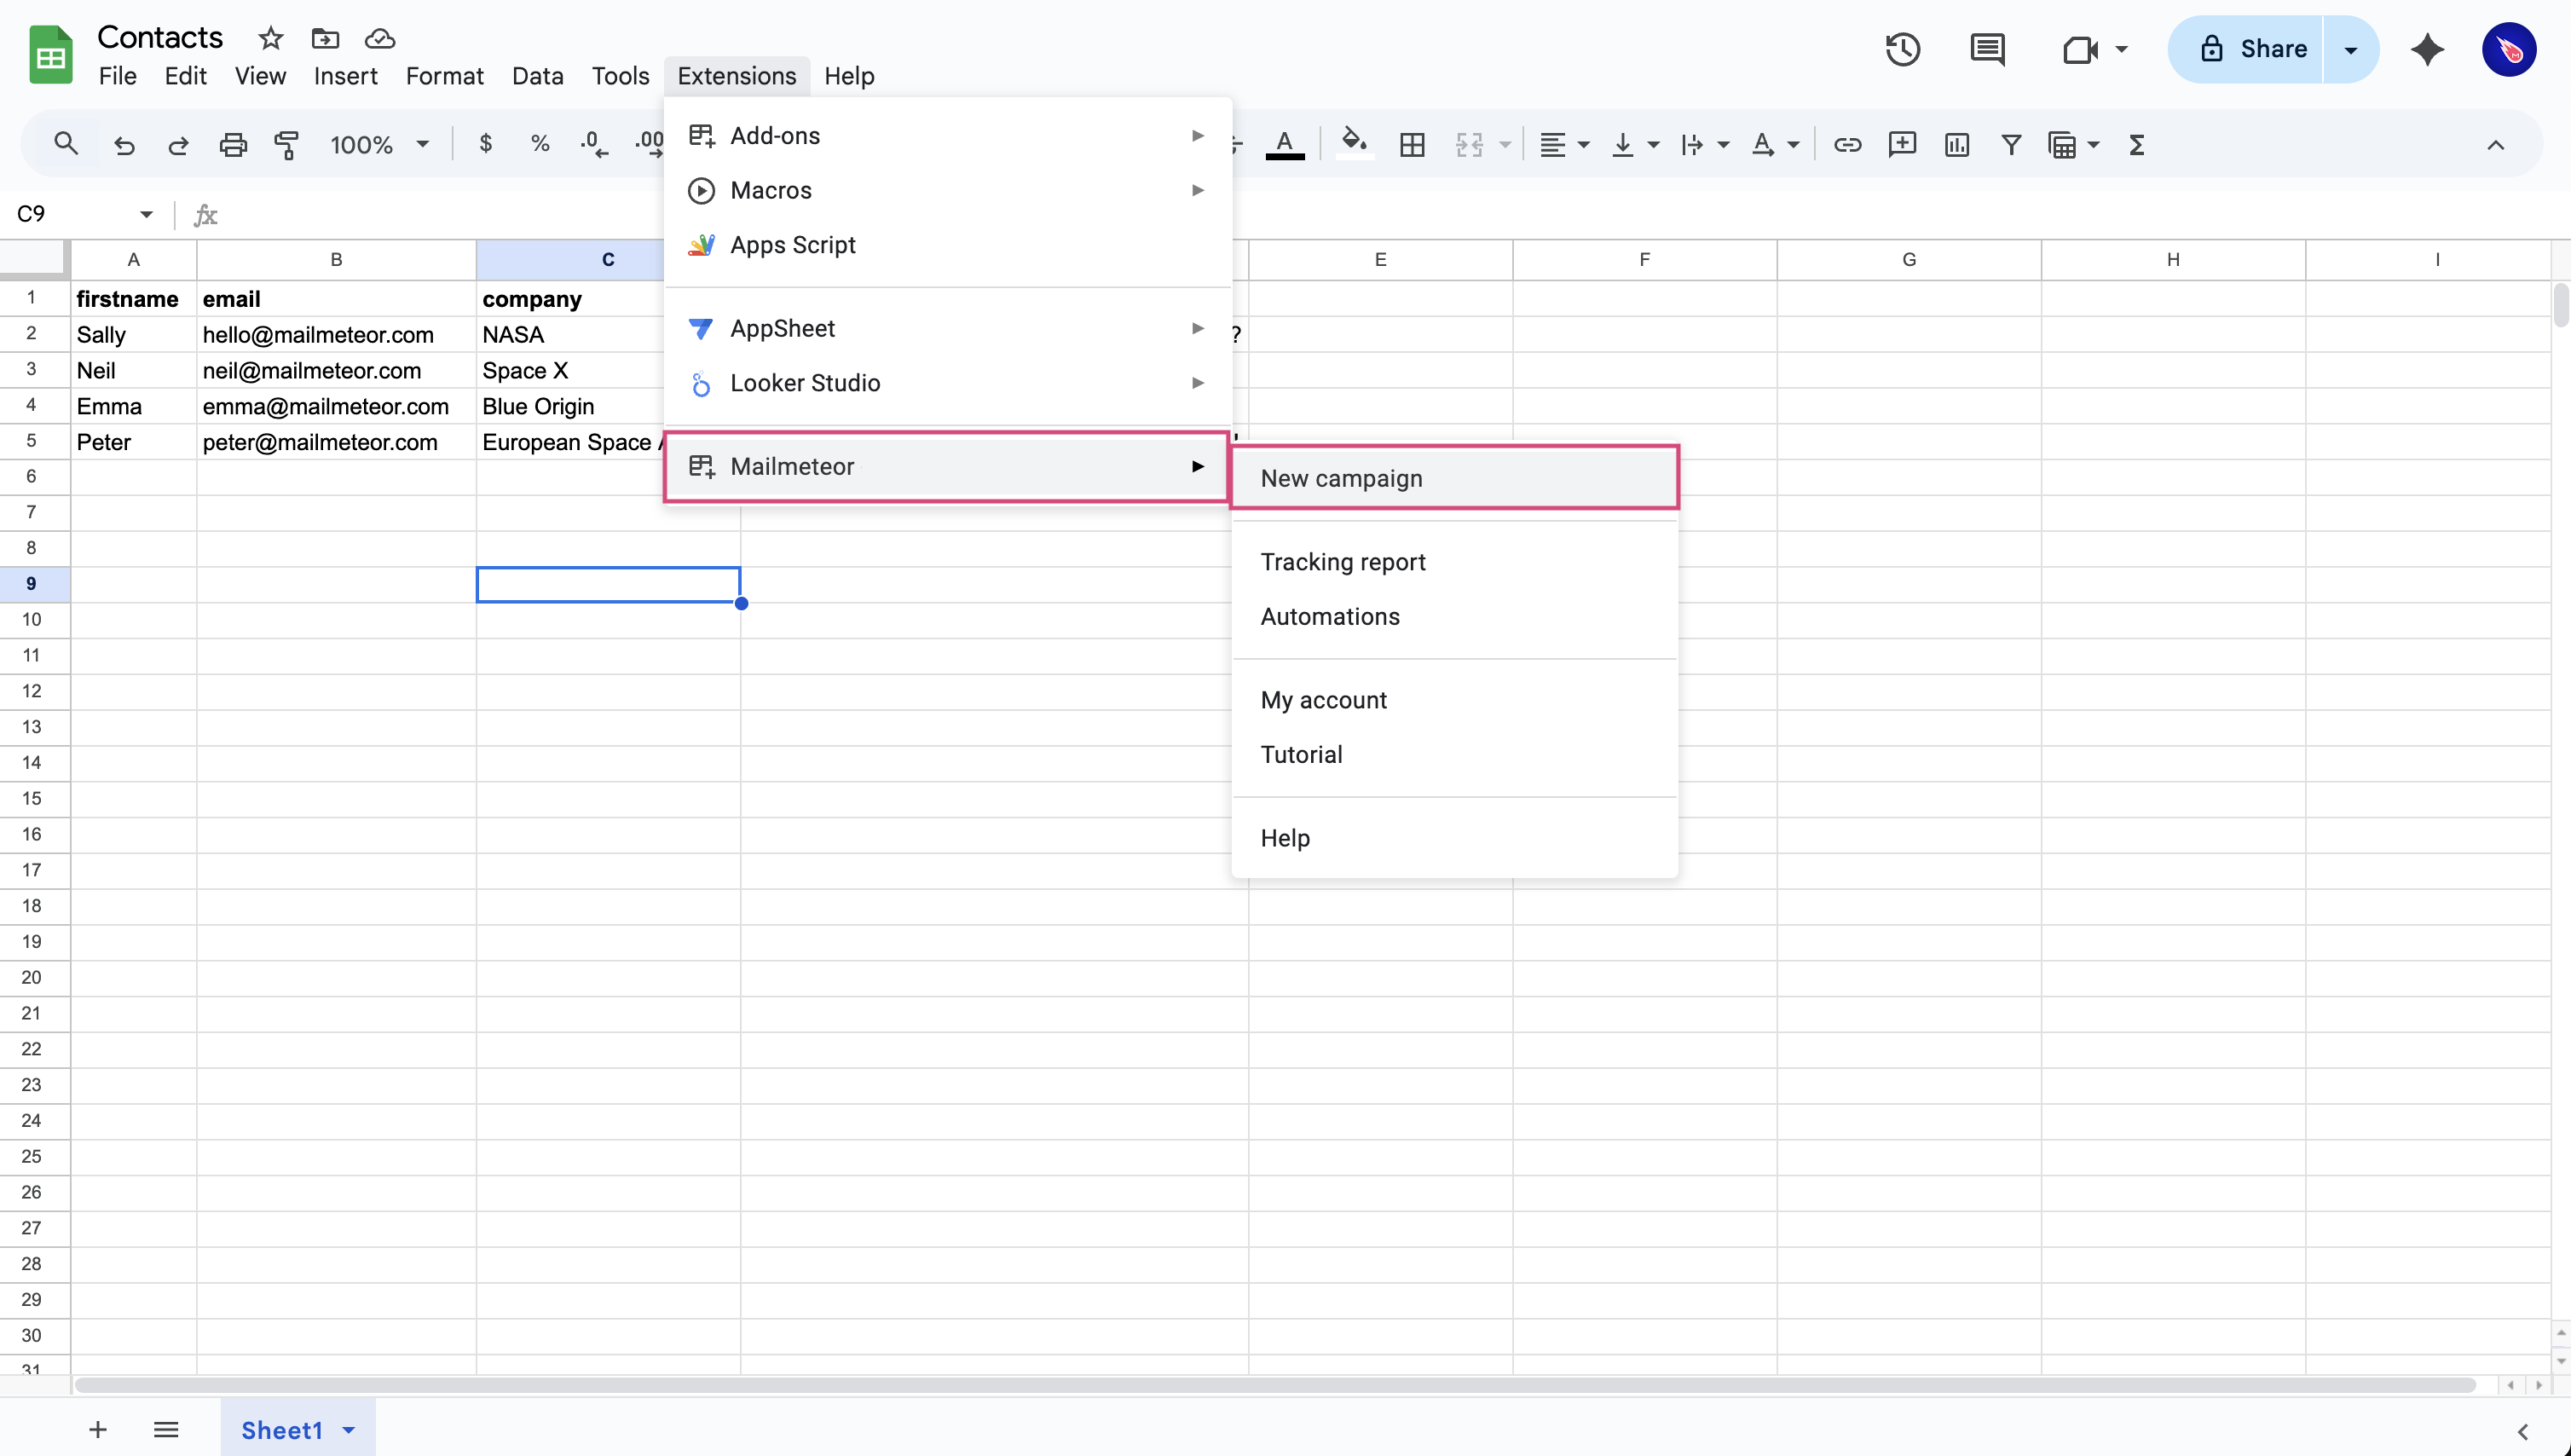
Task: Apply currency format
Action: 486,144
